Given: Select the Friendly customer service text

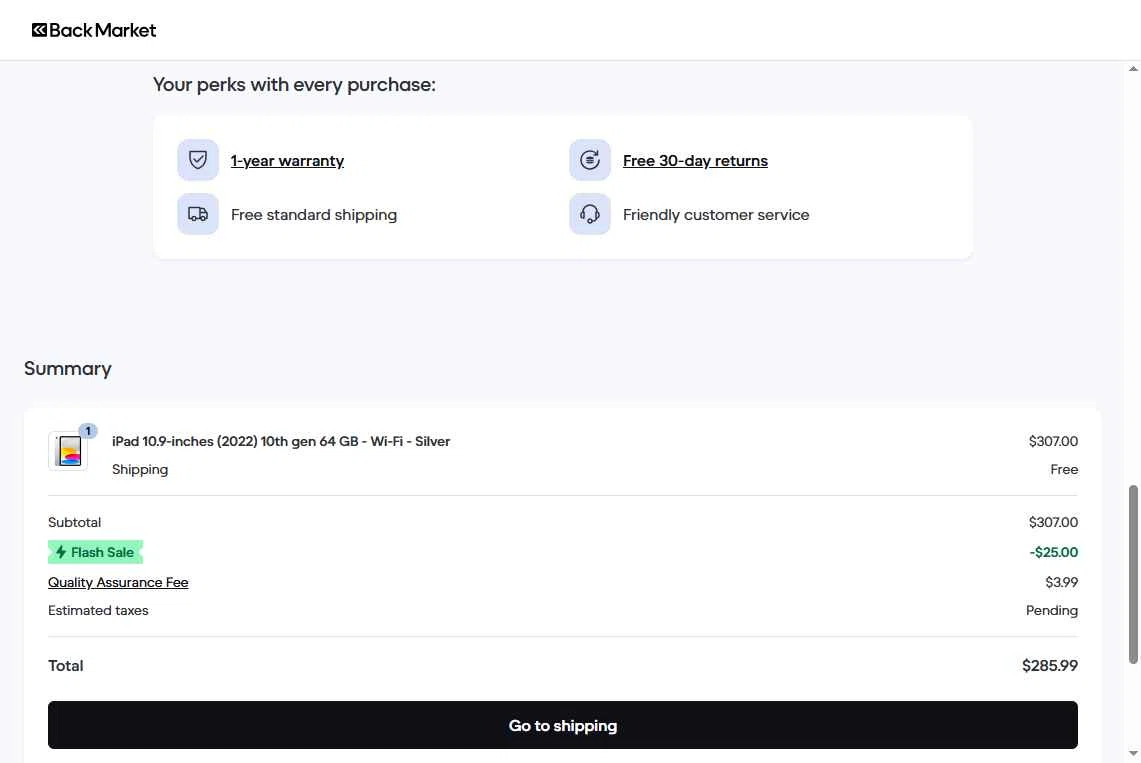Looking at the screenshot, I should point(716,215).
